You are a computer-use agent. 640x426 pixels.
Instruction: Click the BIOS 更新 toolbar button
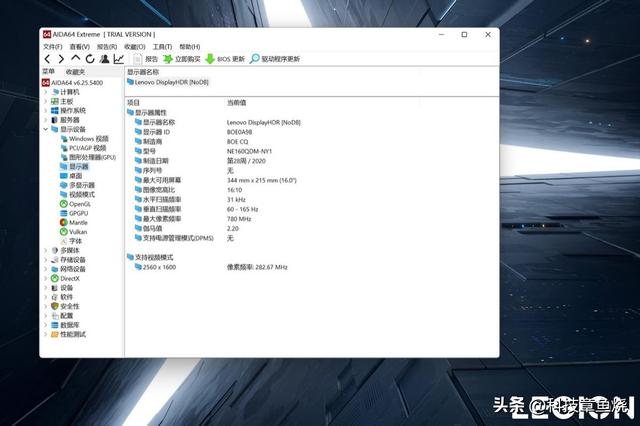pos(225,59)
